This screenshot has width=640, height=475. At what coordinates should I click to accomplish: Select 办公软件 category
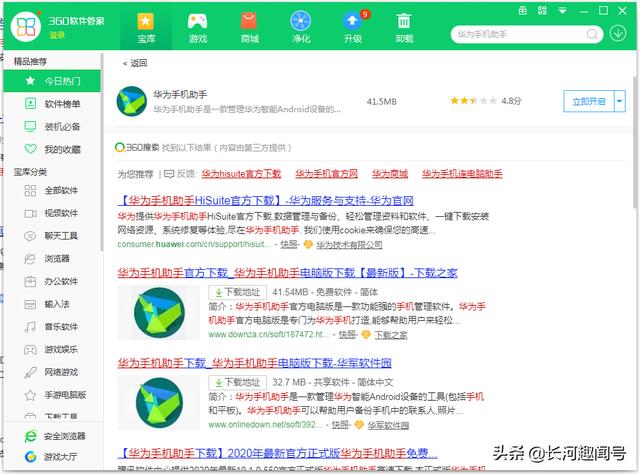pos(52,281)
